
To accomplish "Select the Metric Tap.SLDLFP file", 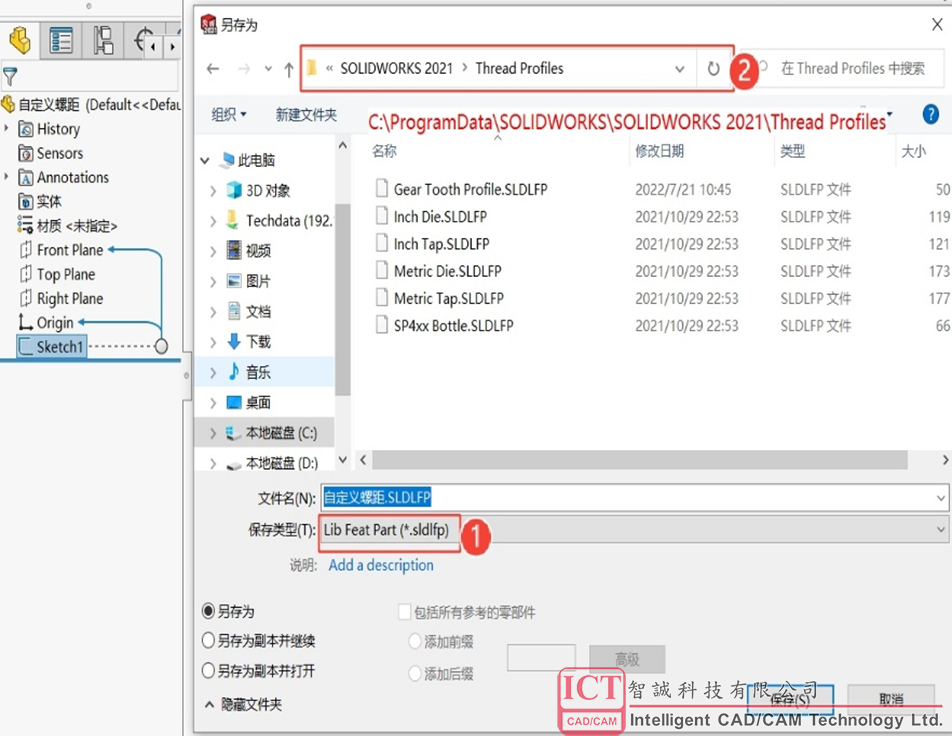I will point(449,298).
